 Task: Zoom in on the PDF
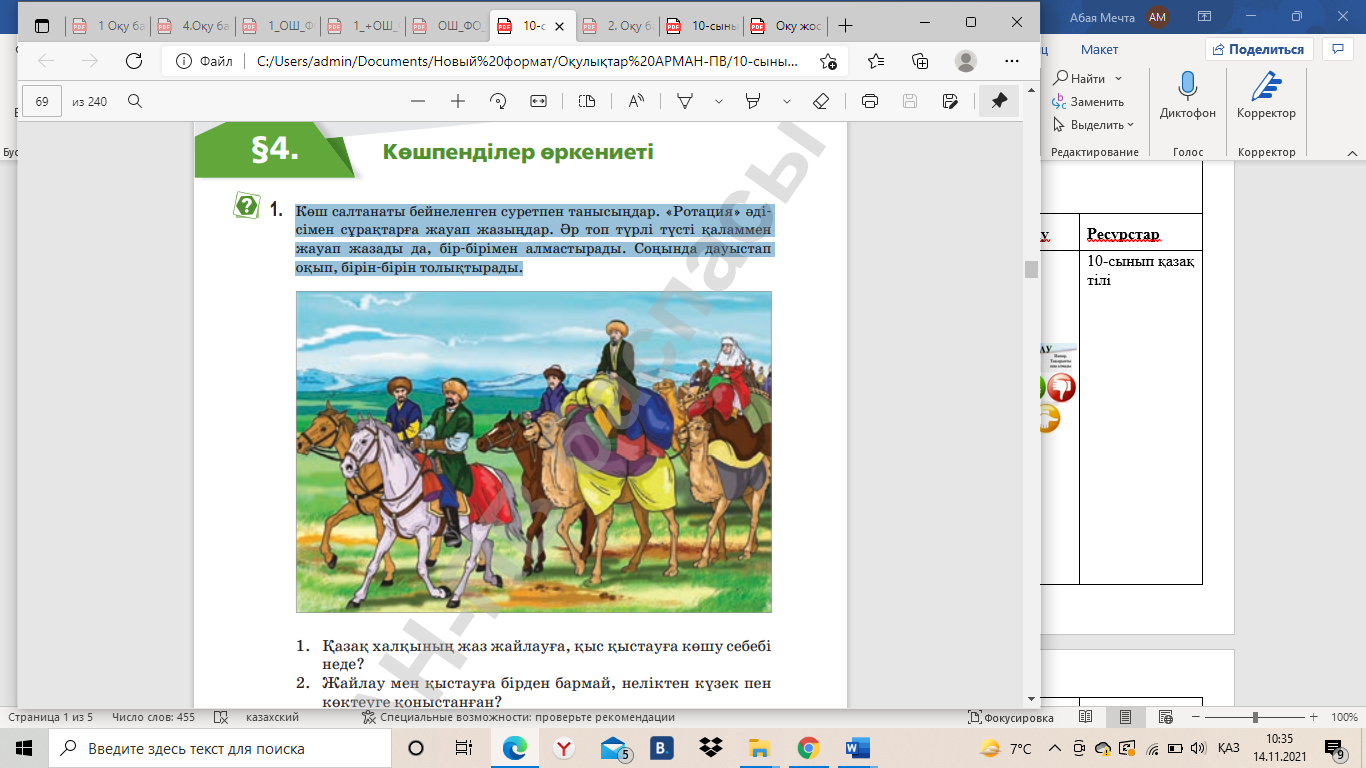coord(458,101)
